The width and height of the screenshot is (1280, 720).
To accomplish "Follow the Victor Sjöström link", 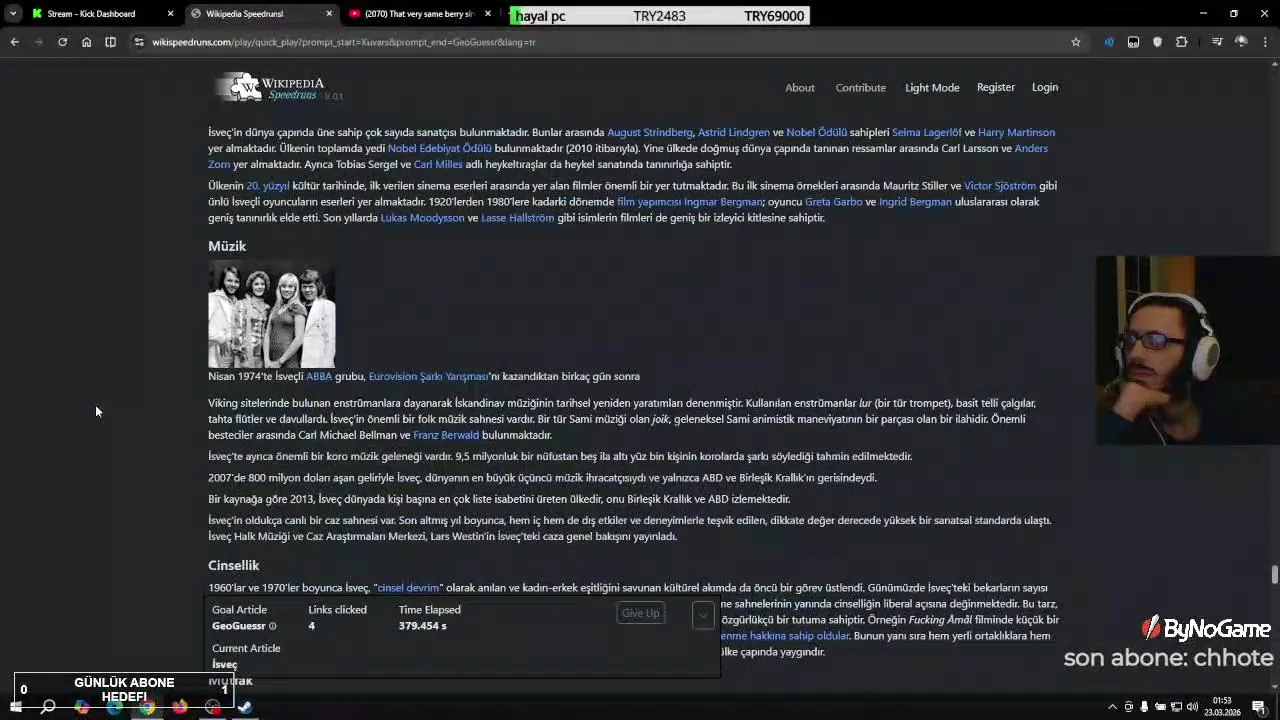I will tap(1000, 185).
